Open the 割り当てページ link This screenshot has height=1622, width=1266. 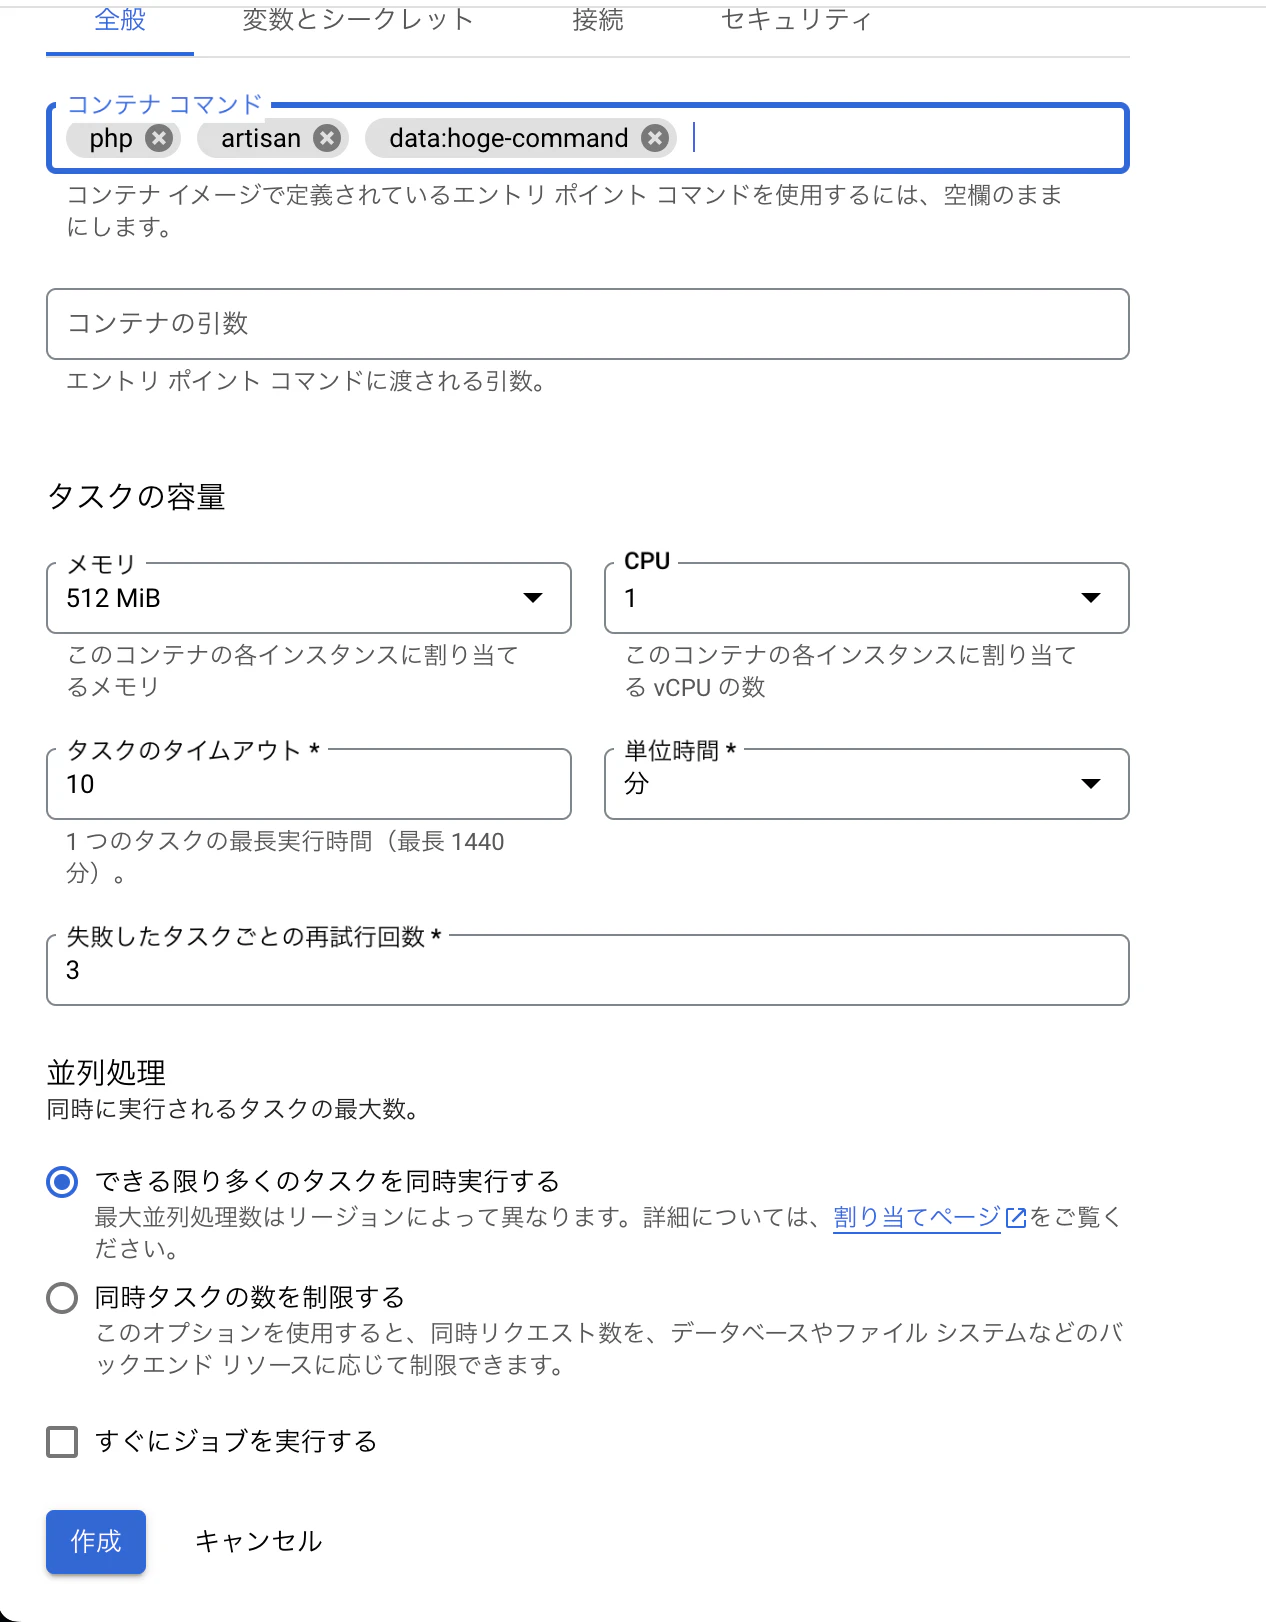click(x=916, y=1217)
